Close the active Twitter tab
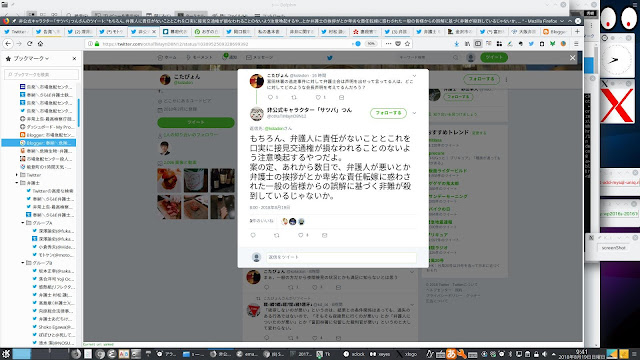640x360 pixels. coord(154,31)
